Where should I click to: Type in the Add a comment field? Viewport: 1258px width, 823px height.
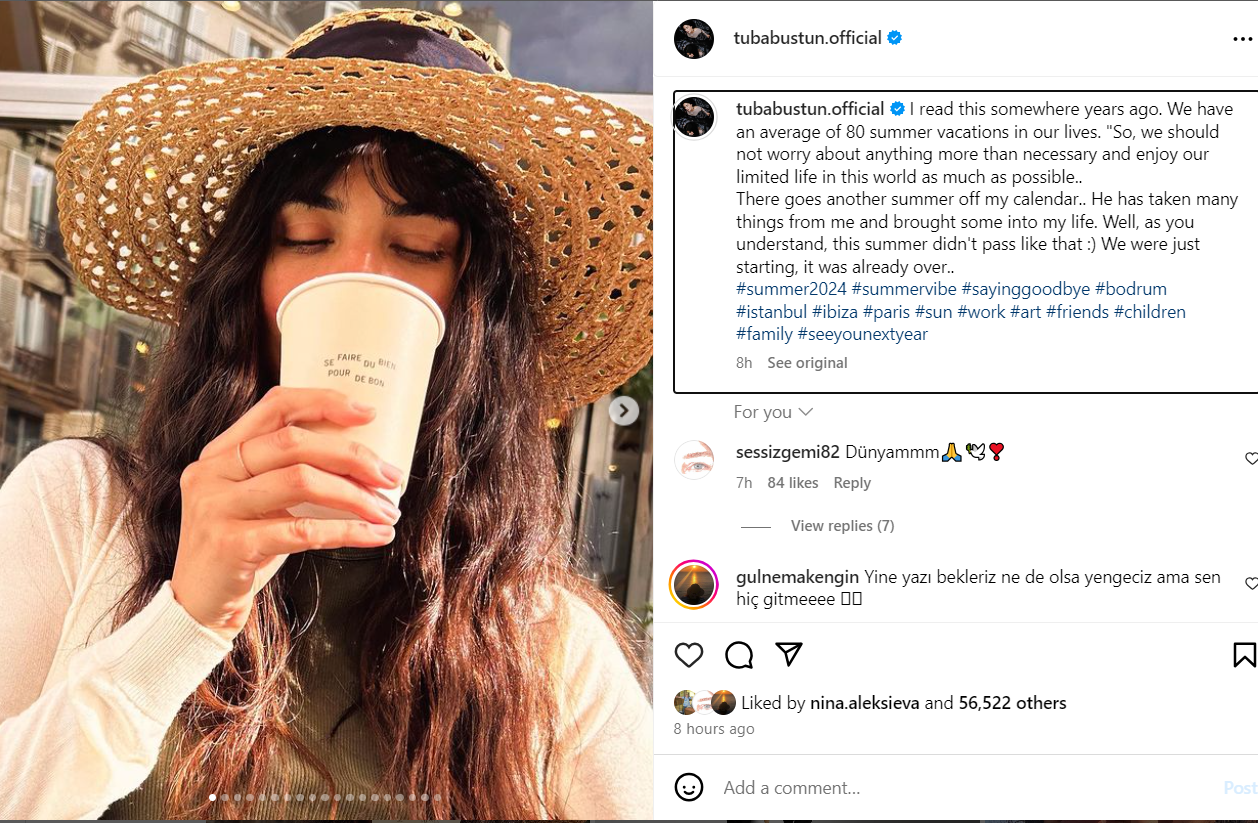pyautogui.click(x=960, y=788)
